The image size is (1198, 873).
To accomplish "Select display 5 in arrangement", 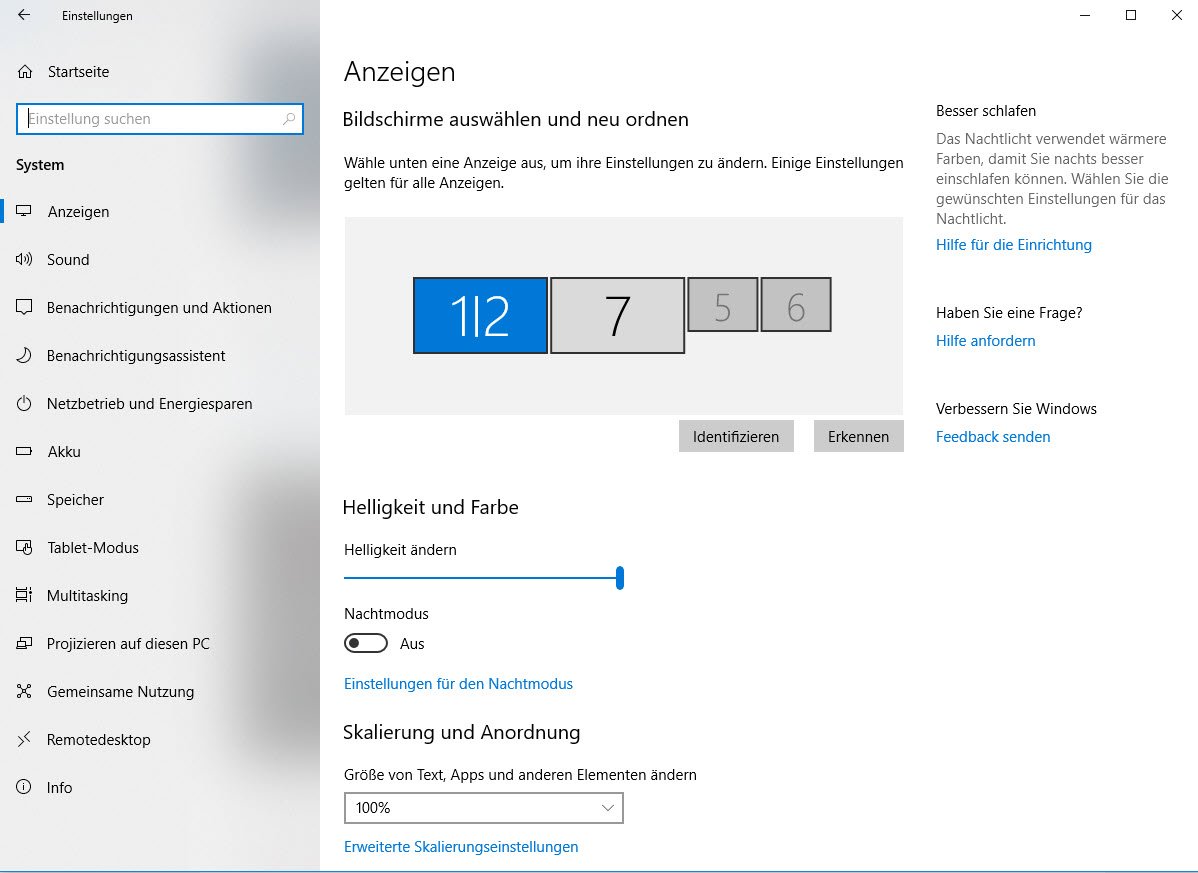I will 723,305.
